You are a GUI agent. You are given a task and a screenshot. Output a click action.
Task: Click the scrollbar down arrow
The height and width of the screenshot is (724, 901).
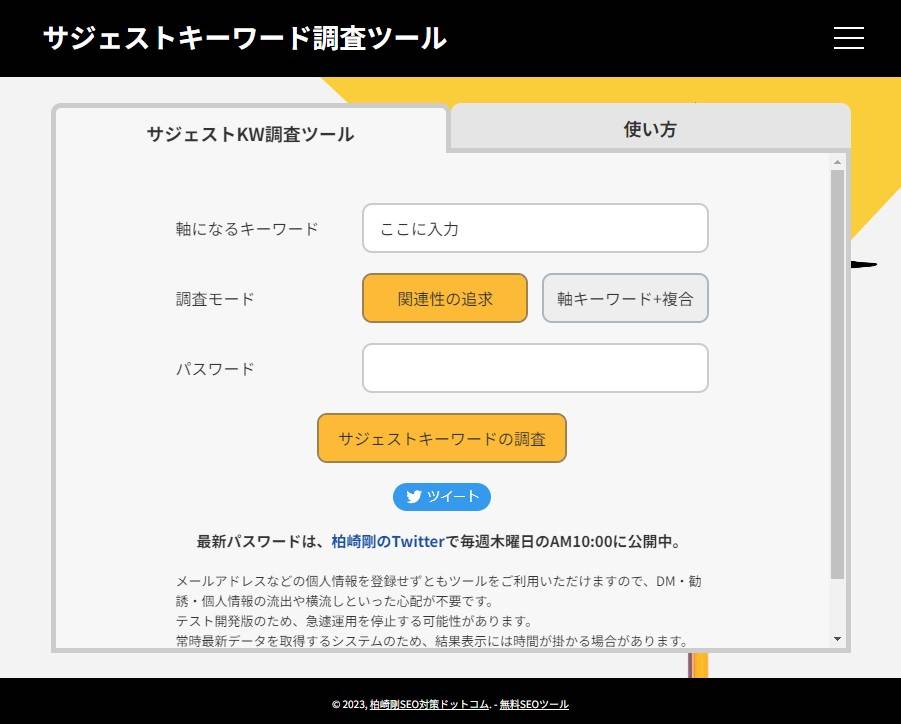click(x=837, y=639)
